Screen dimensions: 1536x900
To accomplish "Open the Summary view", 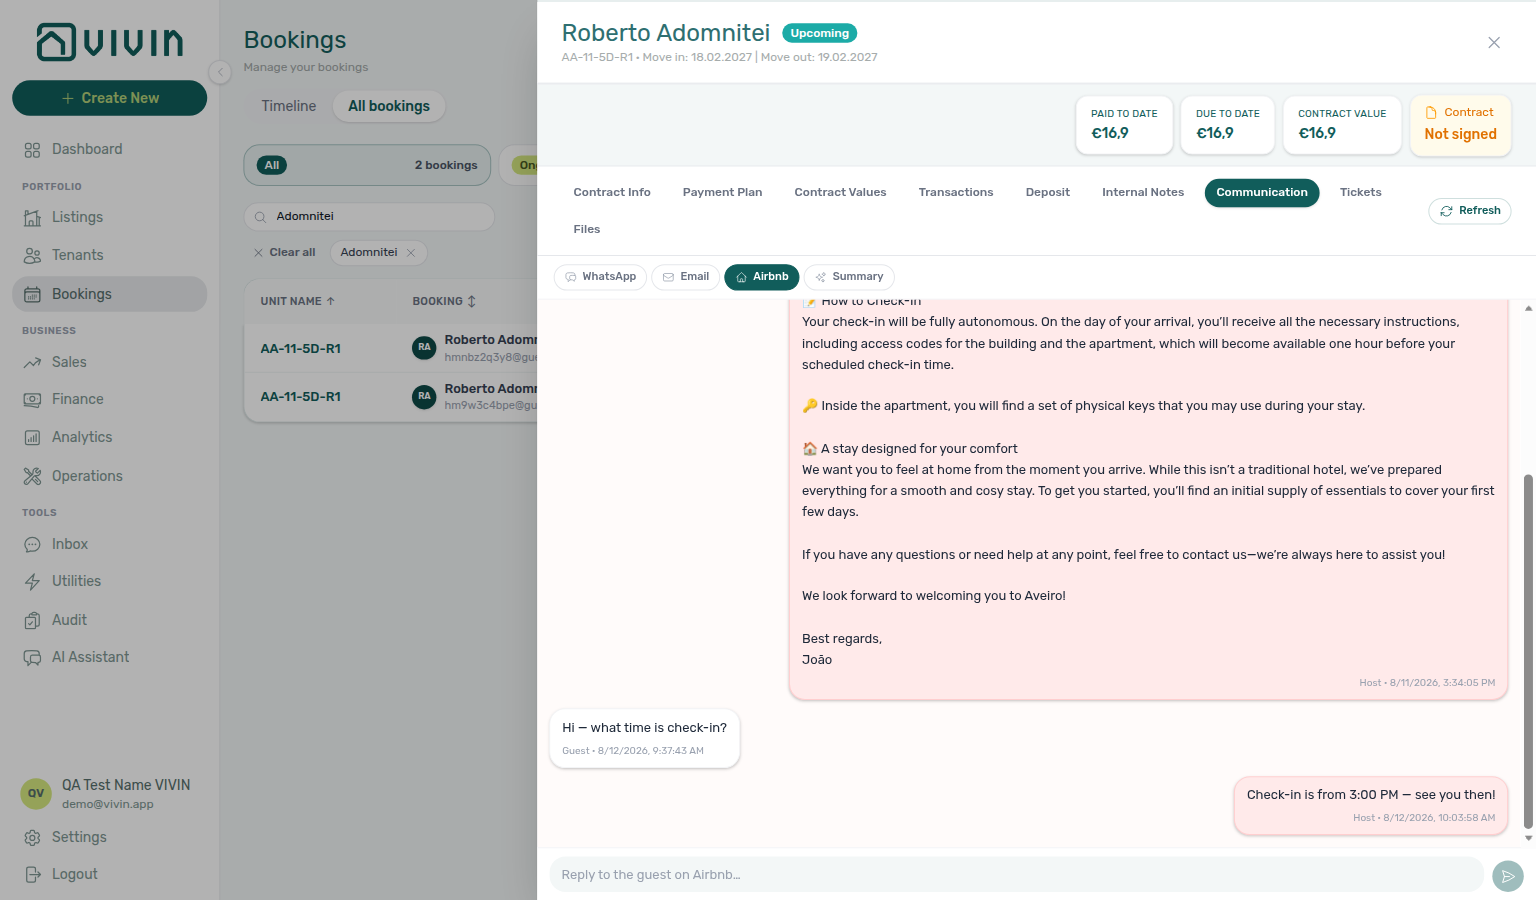I will coord(849,277).
